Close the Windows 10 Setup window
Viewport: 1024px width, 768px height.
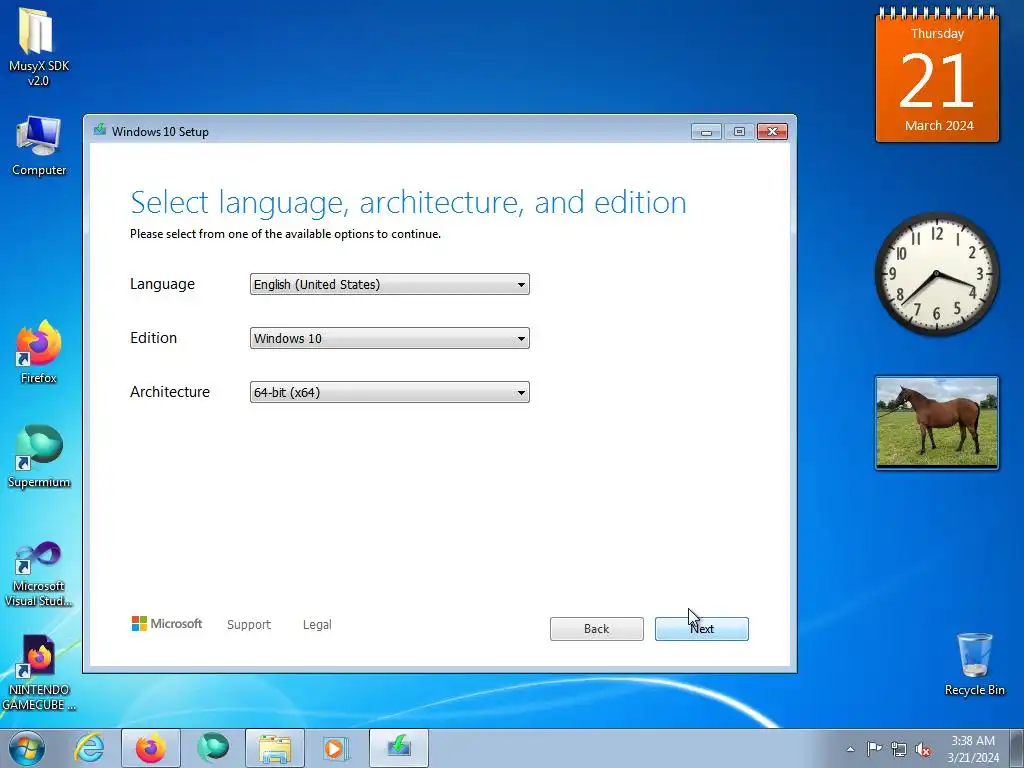coord(773,131)
